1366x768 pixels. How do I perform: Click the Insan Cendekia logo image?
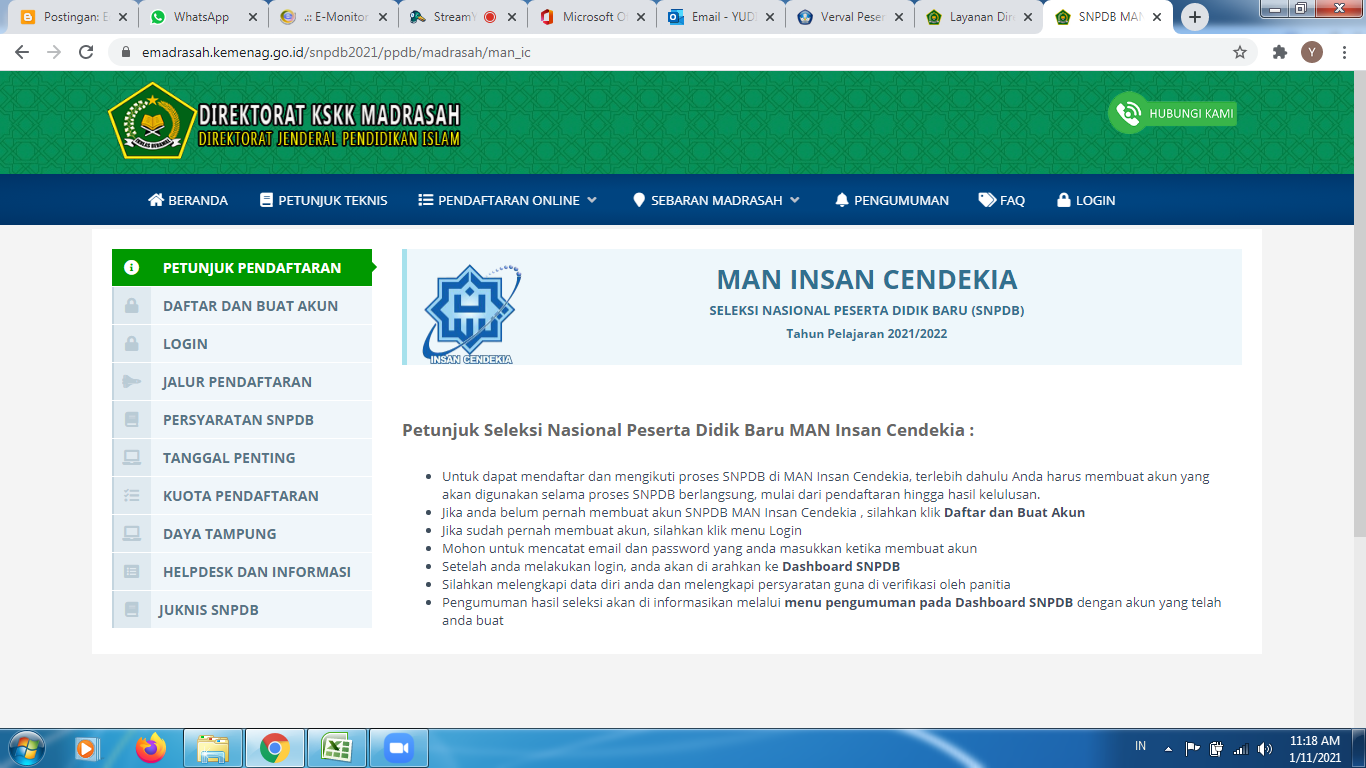pos(470,312)
